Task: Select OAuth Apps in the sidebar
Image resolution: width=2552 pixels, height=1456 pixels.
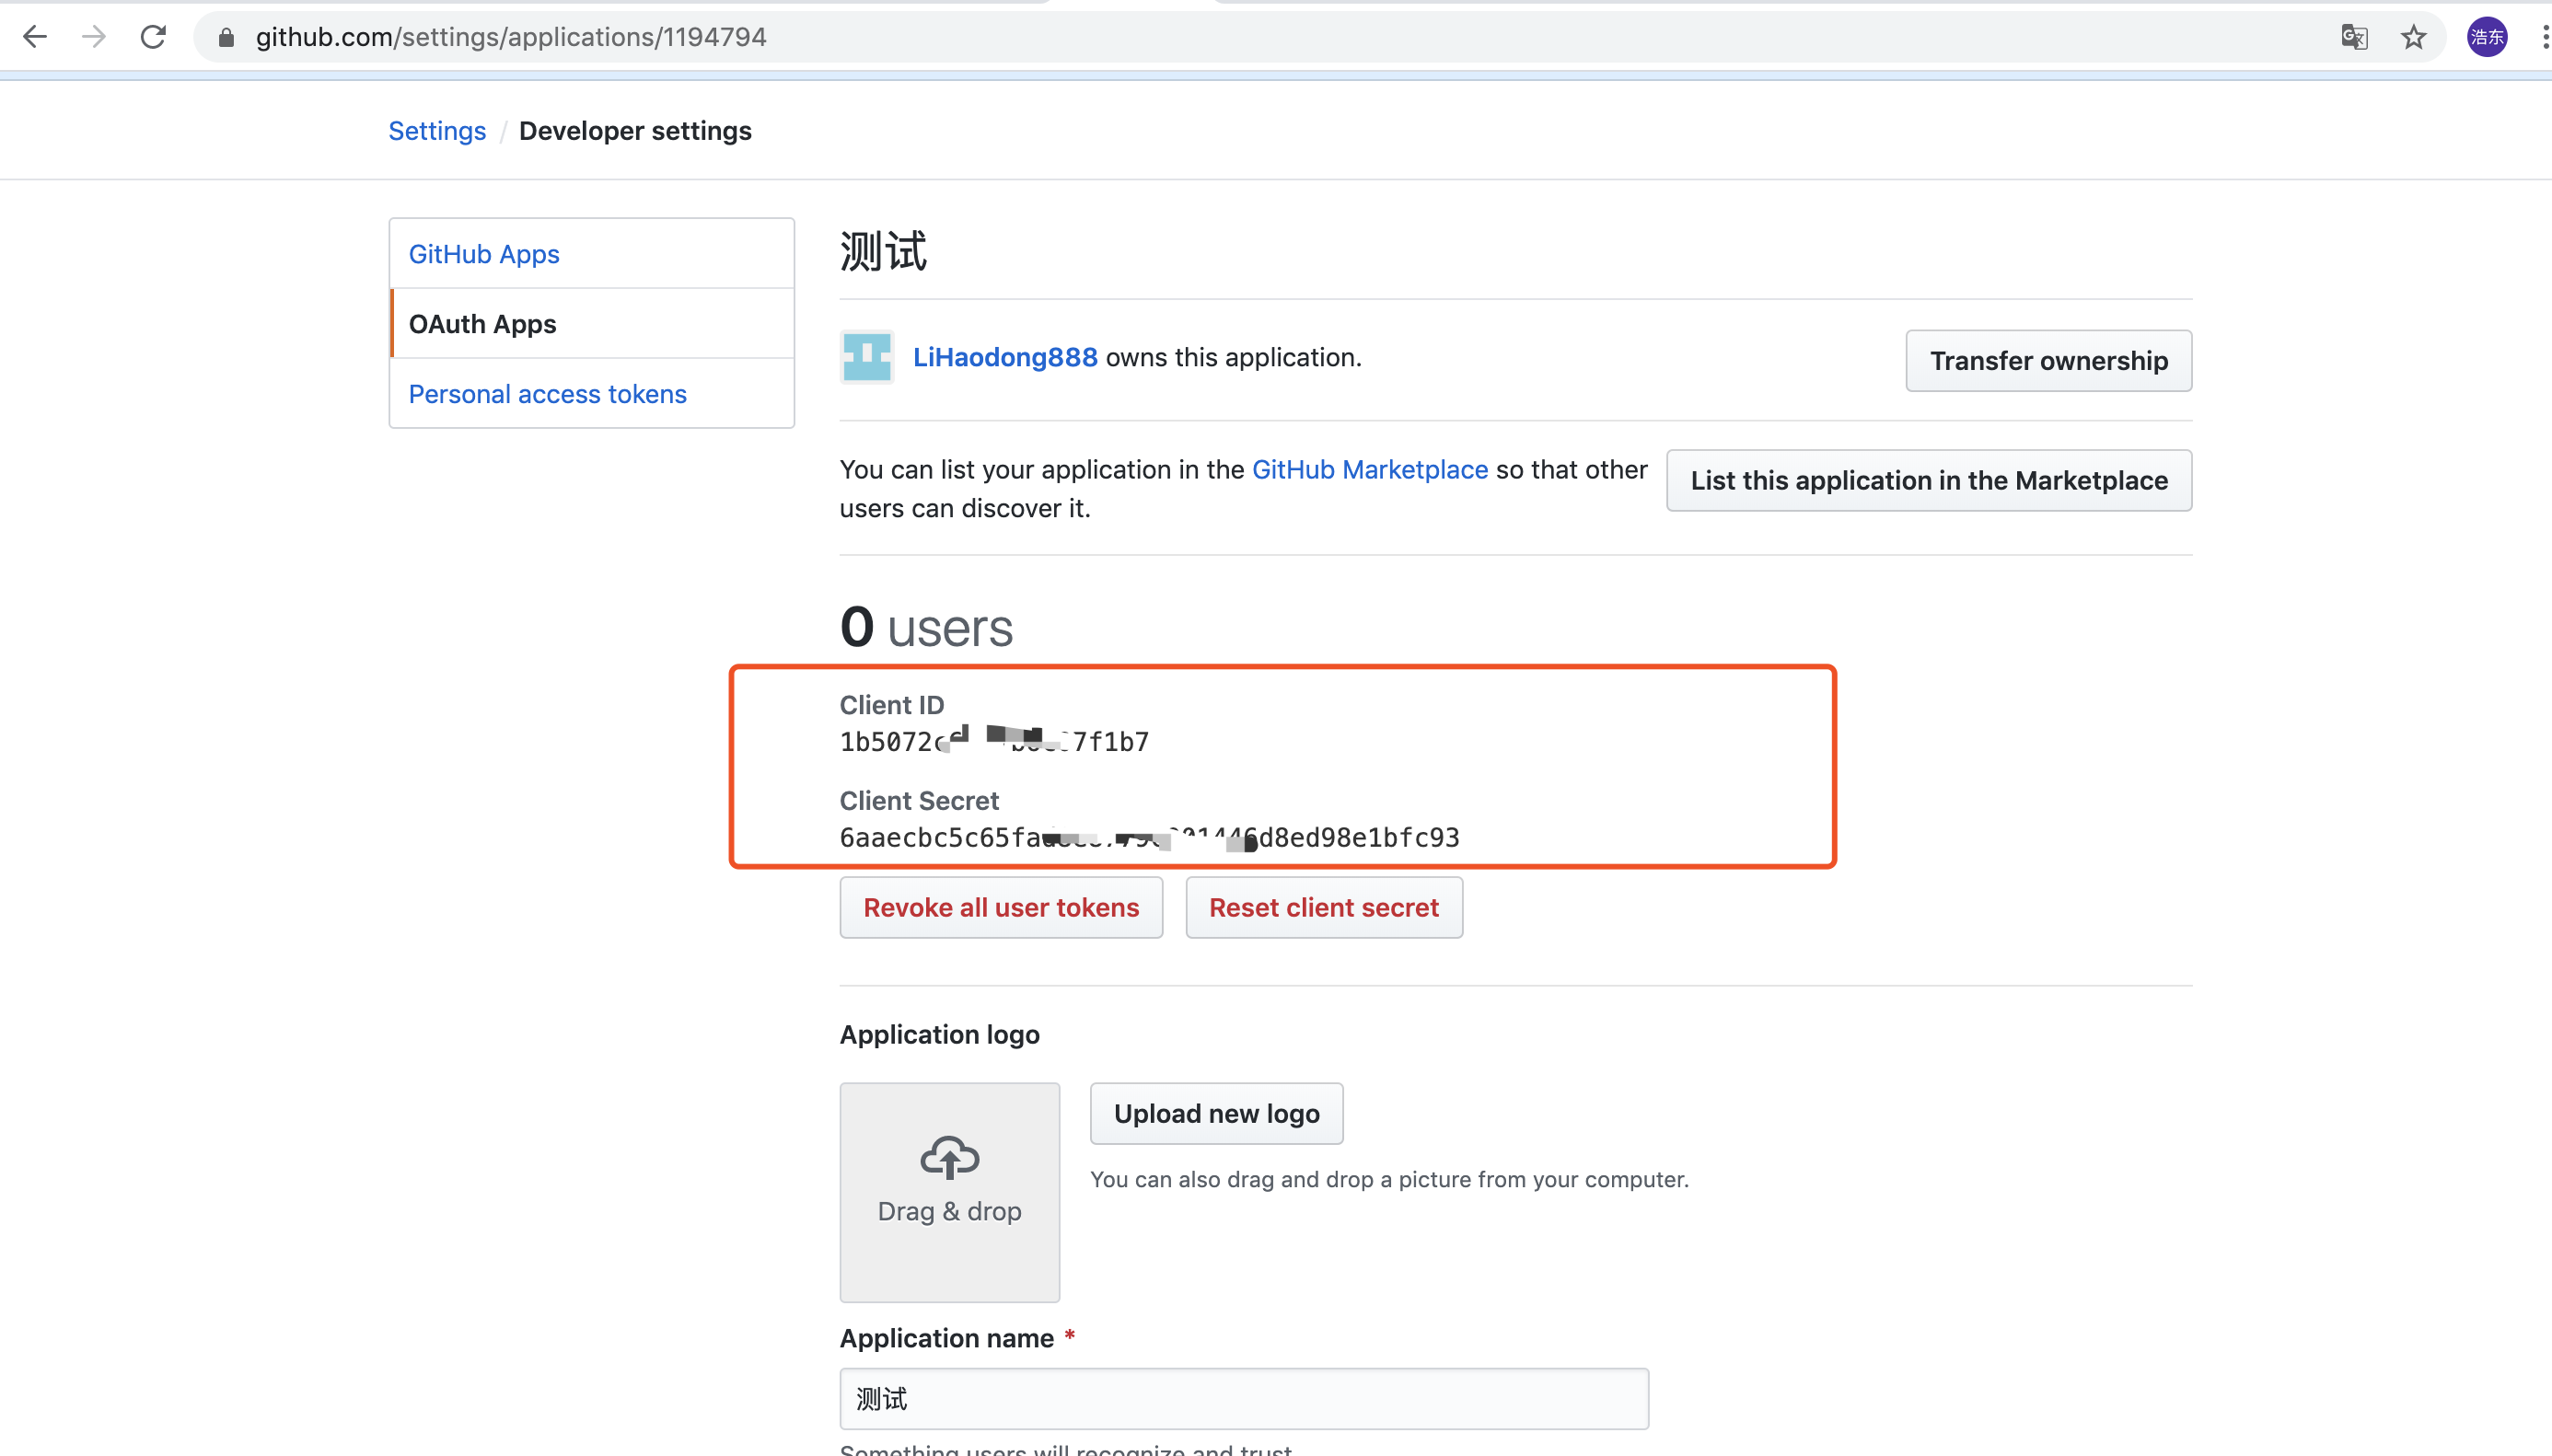Action: tap(592, 324)
